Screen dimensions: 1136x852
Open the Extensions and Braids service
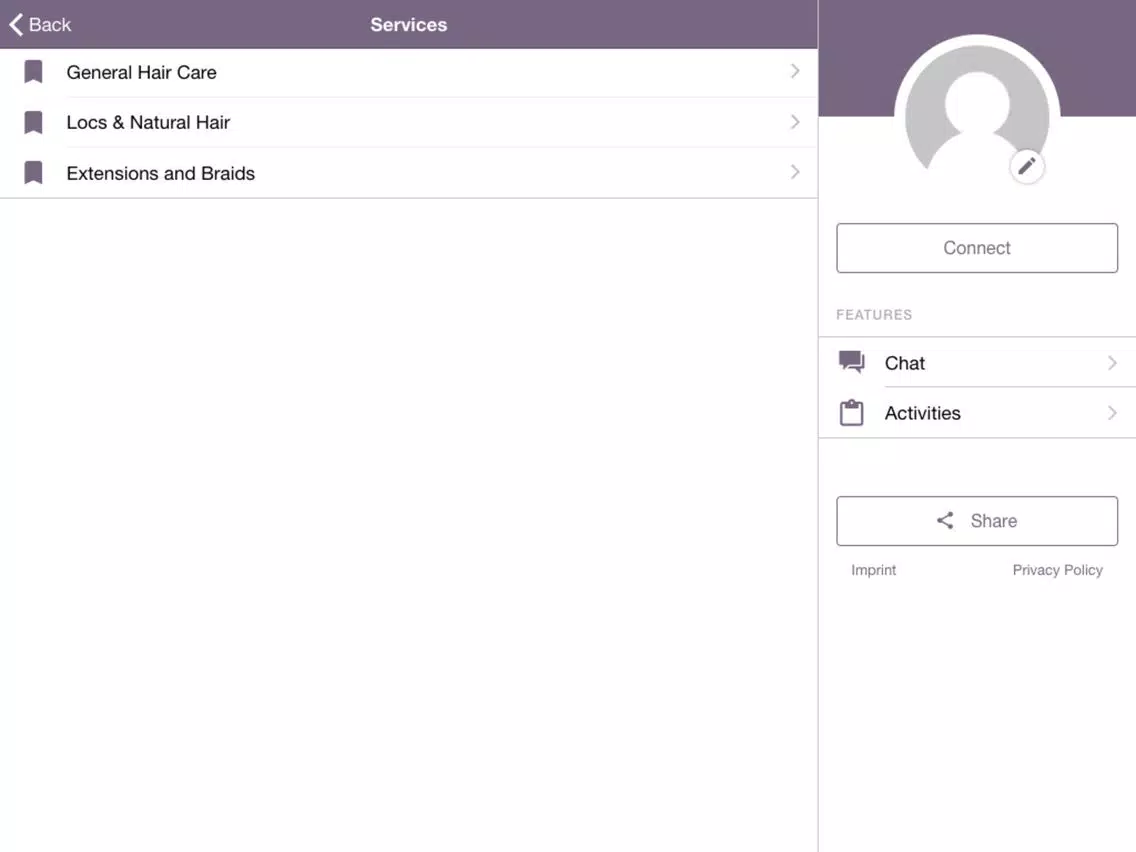click(409, 172)
